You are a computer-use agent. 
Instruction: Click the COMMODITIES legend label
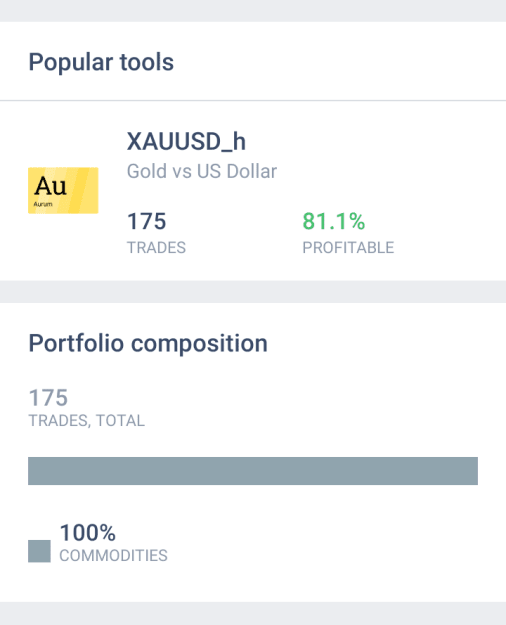(x=113, y=555)
